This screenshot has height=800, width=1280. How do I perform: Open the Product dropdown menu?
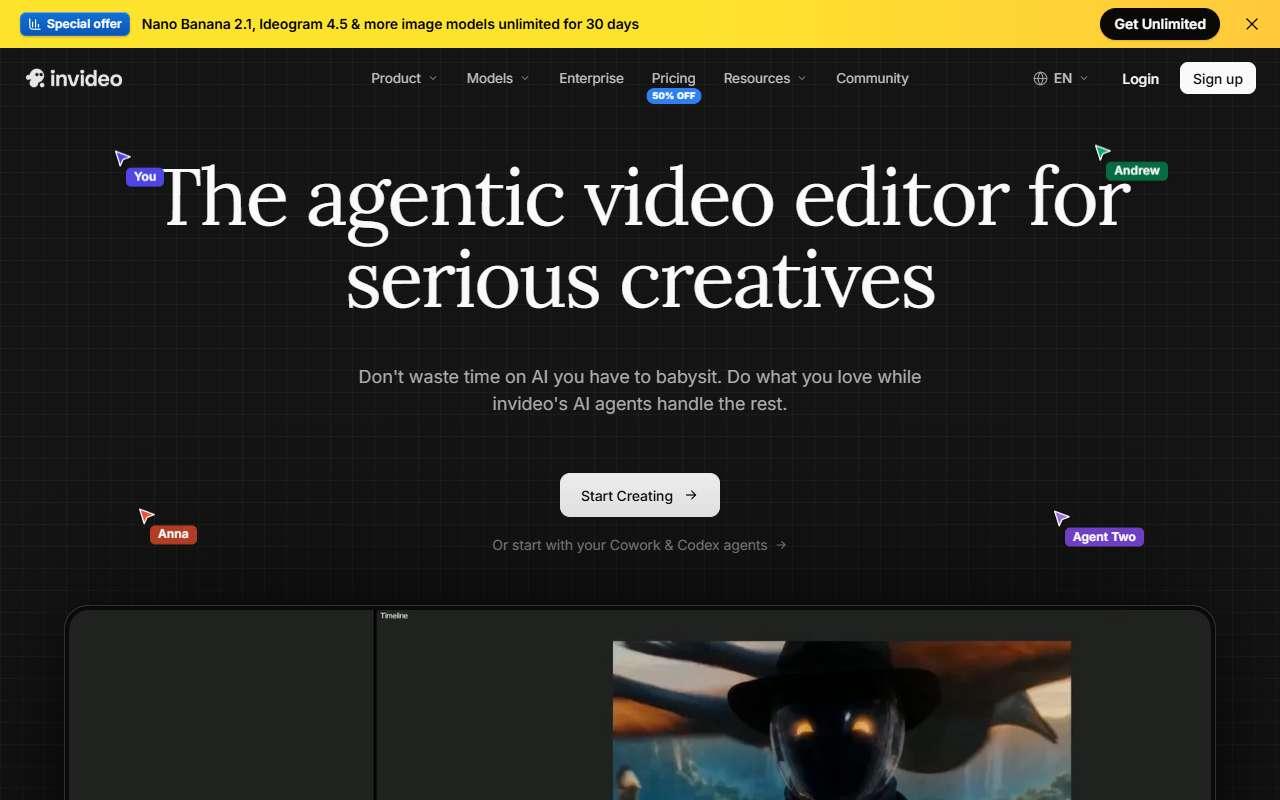click(404, 78)
